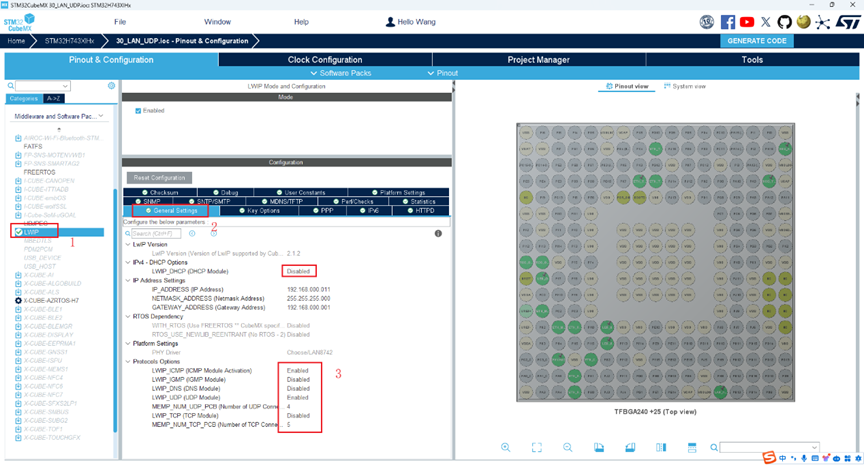The image size is (864, 465).
Task: Open the X (Twitter) icon in header
Action: (x=766, y=22)
